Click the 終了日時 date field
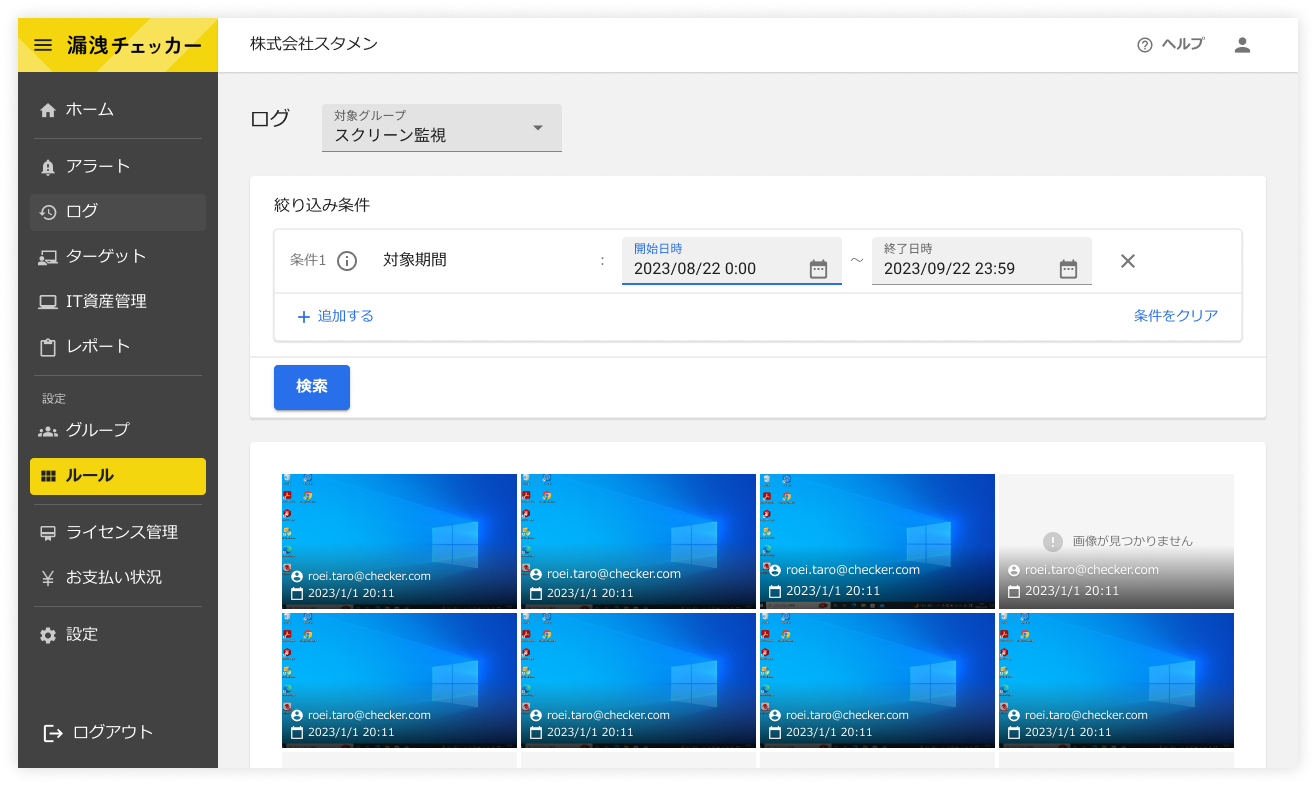 982,260
